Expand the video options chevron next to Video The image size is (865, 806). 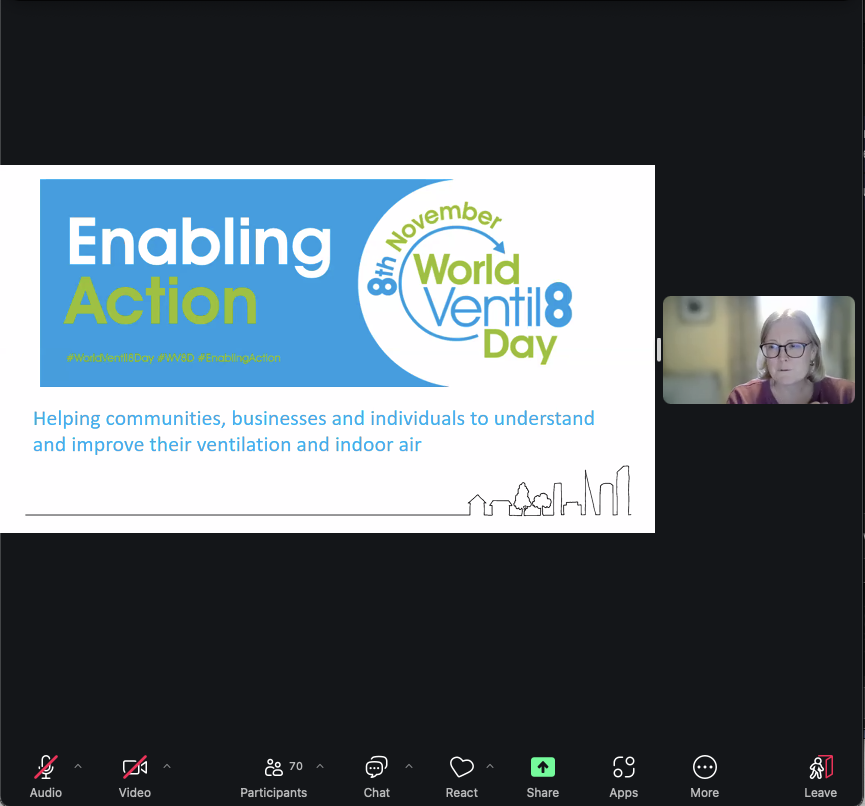[167, 766]
